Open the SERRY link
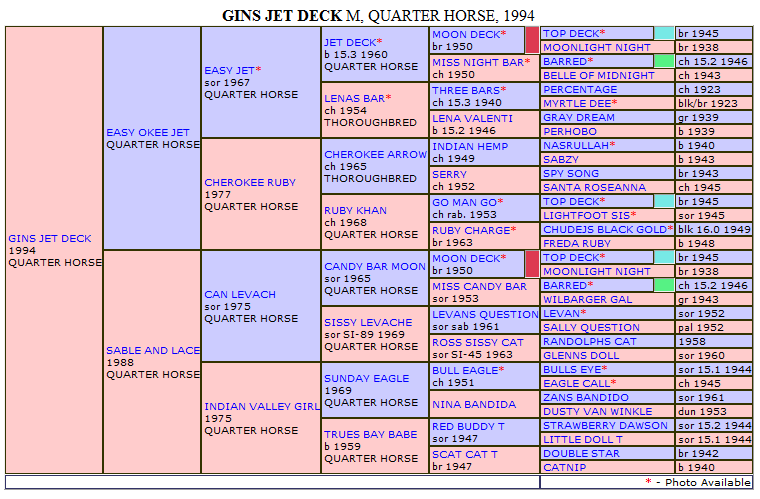 coord(449,174)
